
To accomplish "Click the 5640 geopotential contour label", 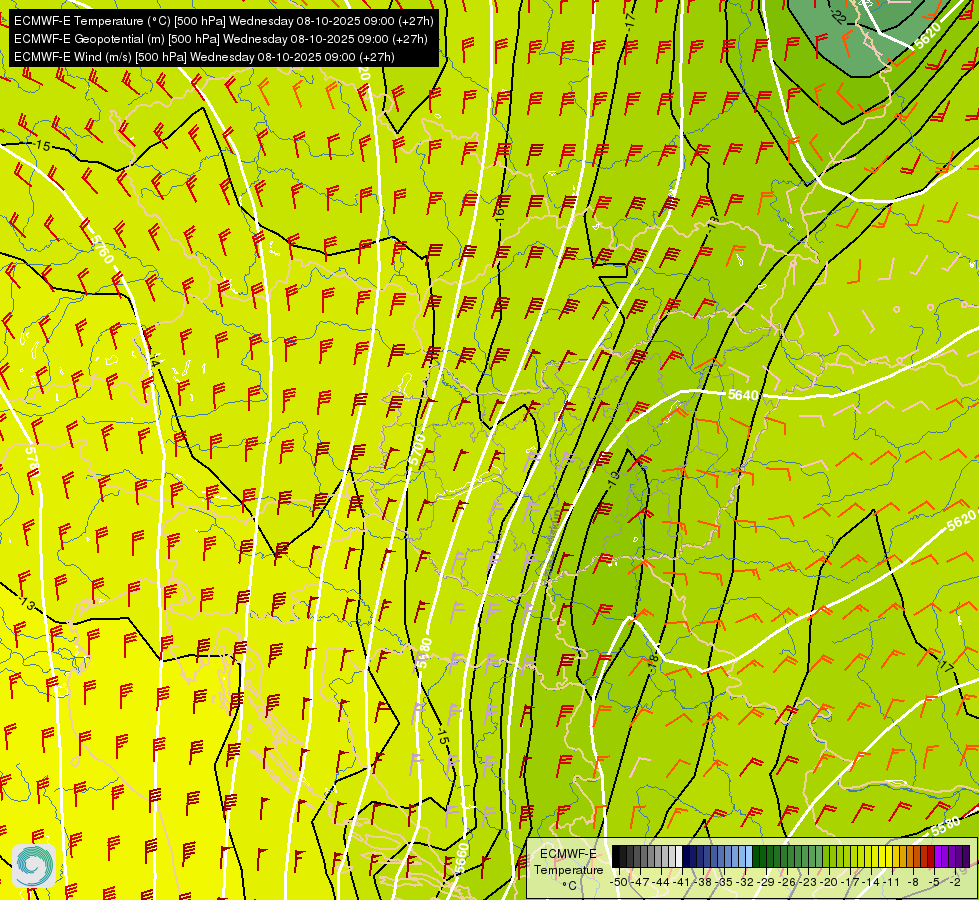I will 743,395.
